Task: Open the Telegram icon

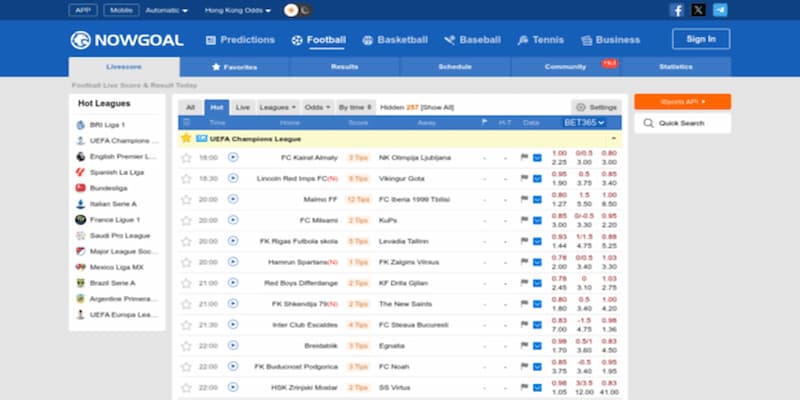Action: coord(720,10)
